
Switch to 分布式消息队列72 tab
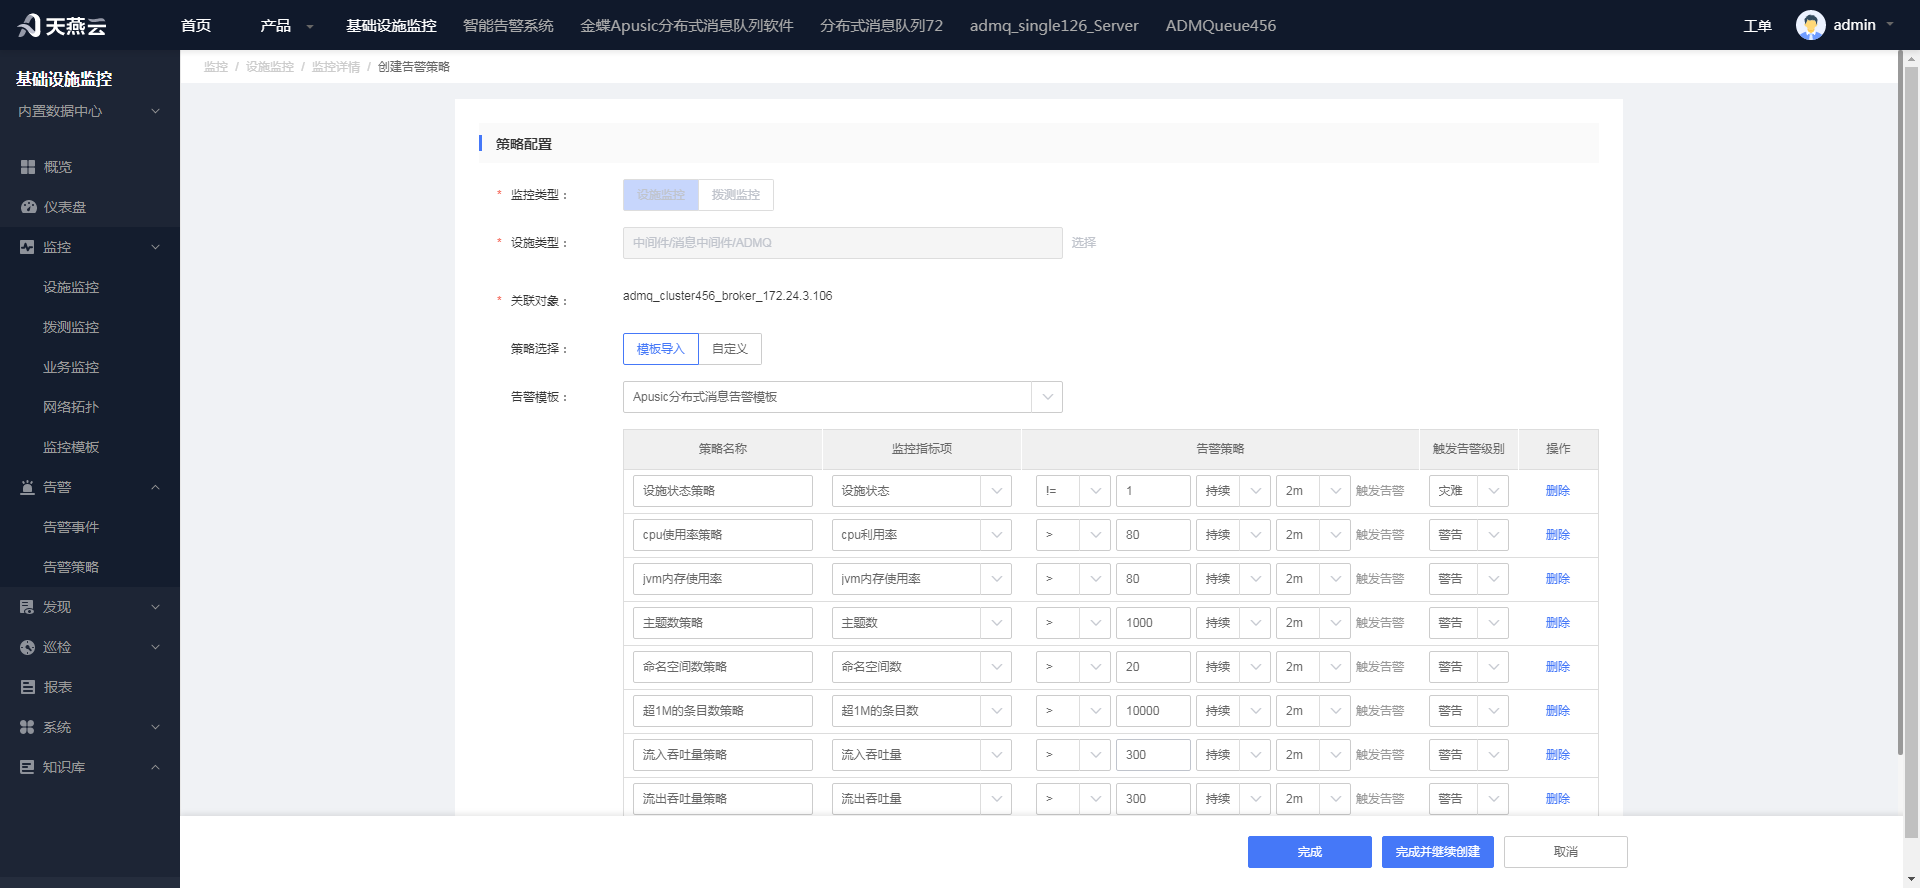coord(881,25)
